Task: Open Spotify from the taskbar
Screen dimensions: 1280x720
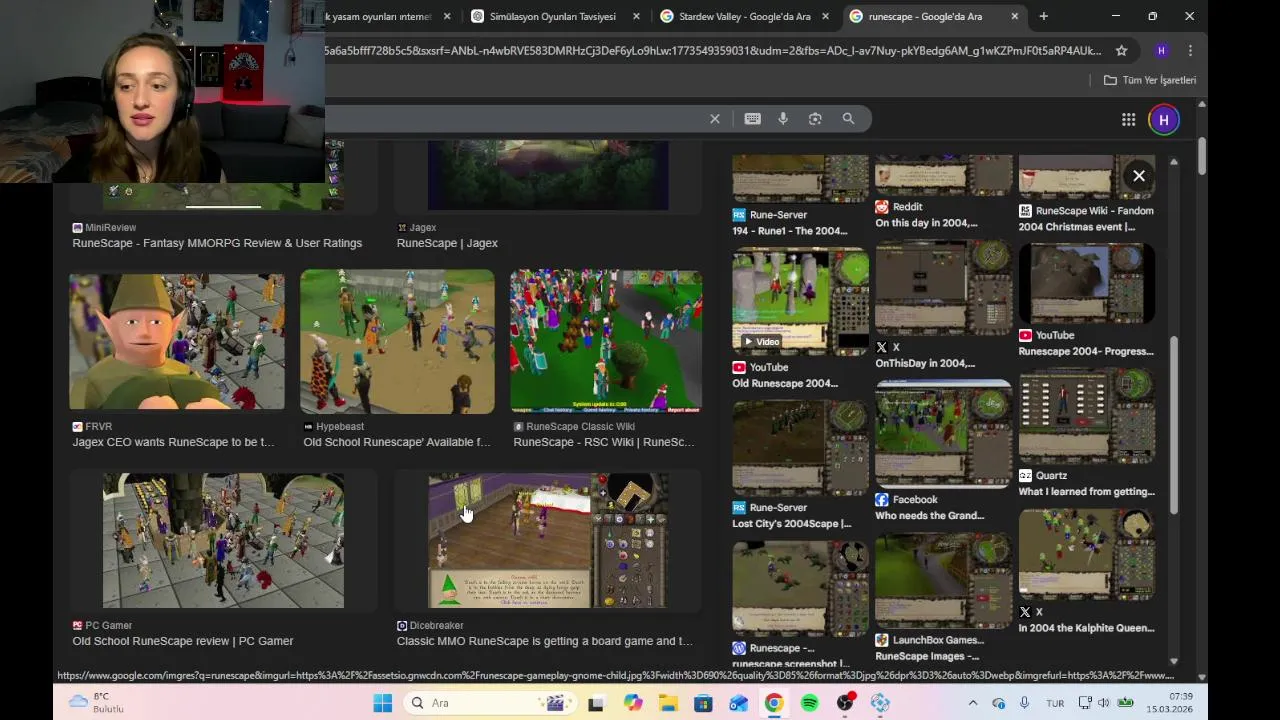Action: [809, 703]
